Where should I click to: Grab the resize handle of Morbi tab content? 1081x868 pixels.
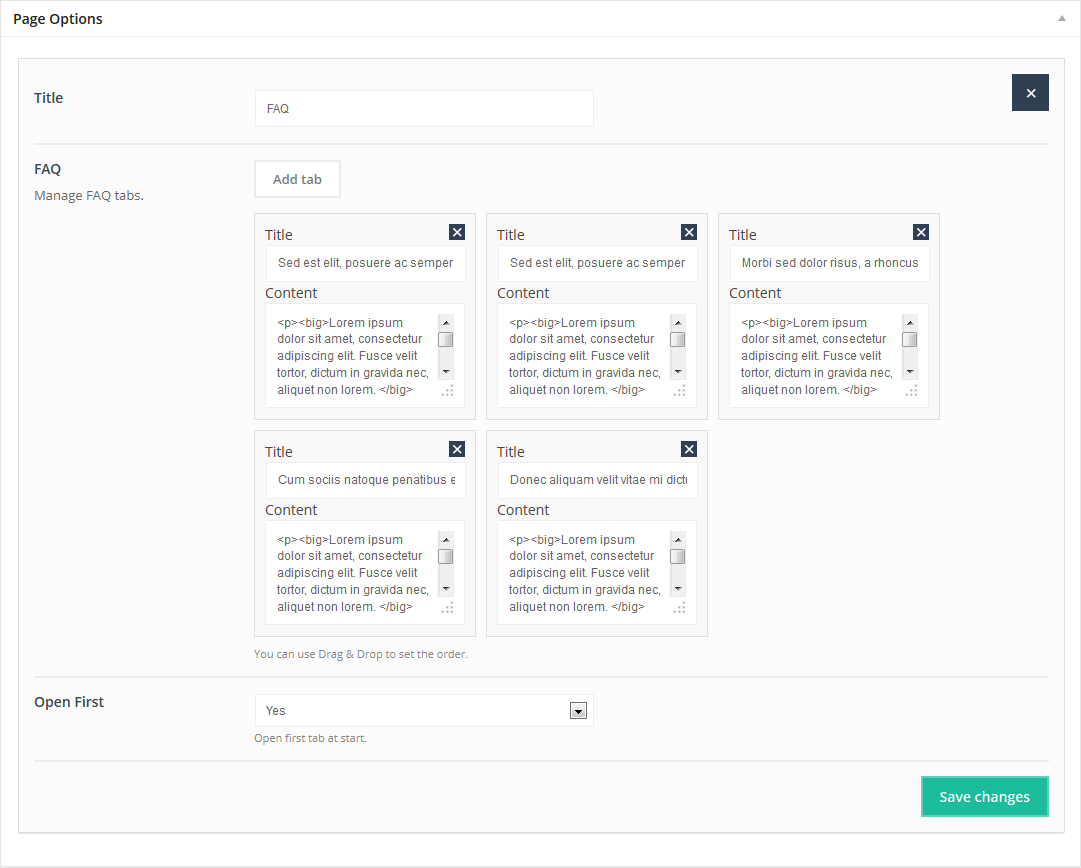click(910, 391)
